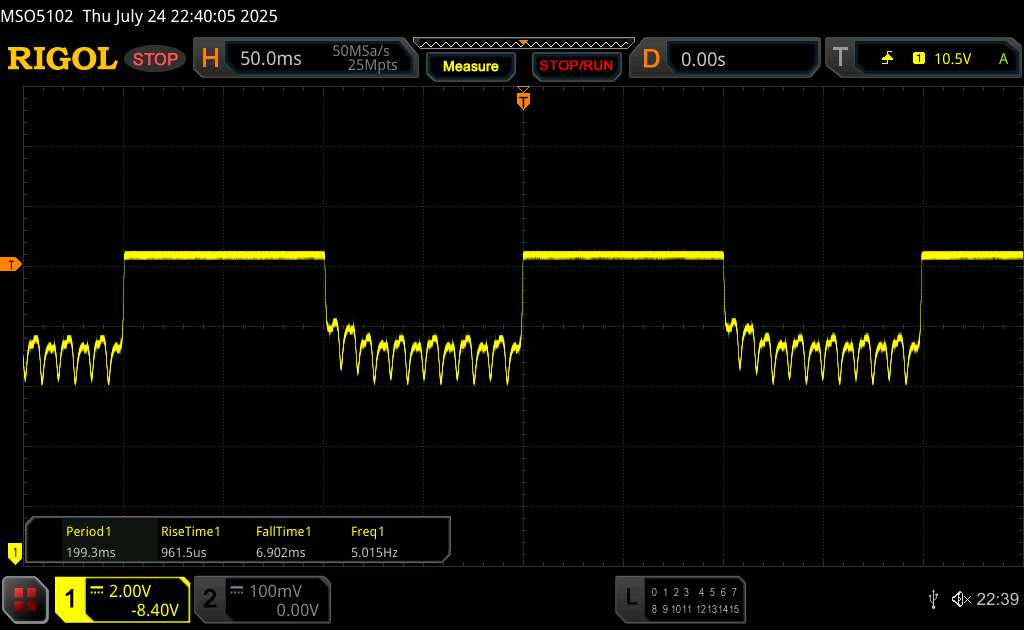Toggle the muted speaker sound icon

959,598
